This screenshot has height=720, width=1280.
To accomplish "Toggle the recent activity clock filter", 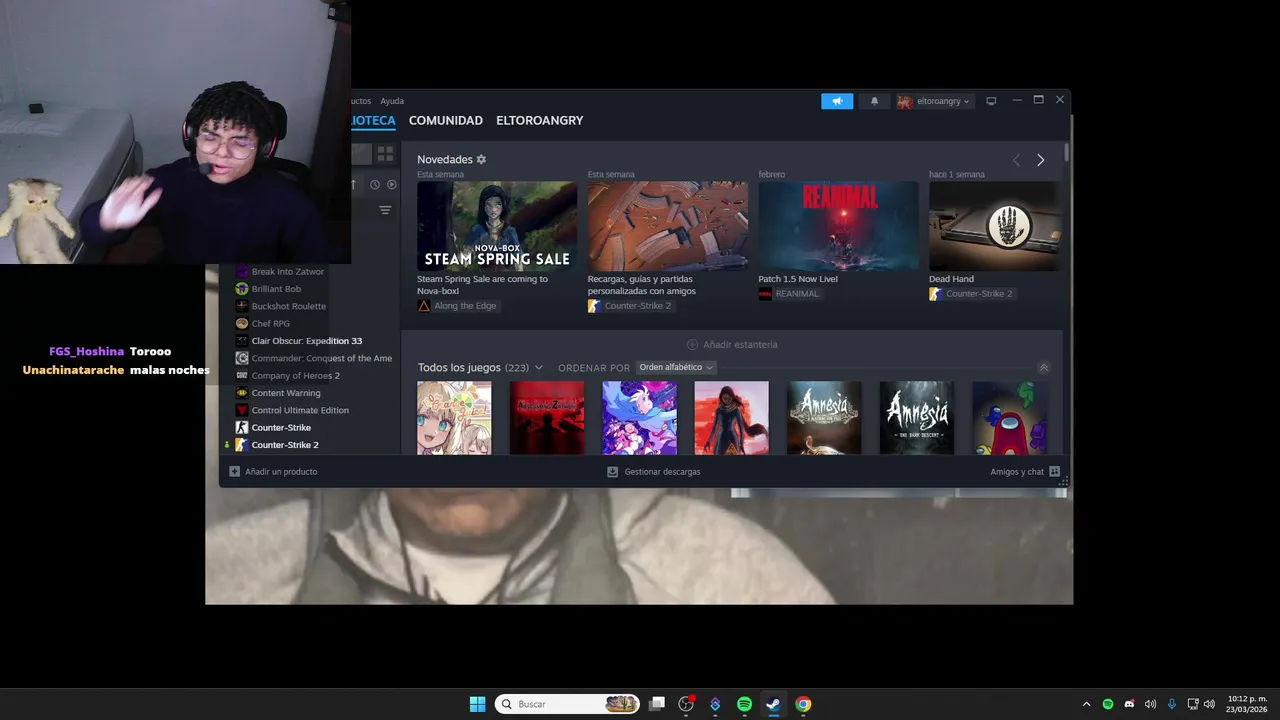I will tap(375, 184).
